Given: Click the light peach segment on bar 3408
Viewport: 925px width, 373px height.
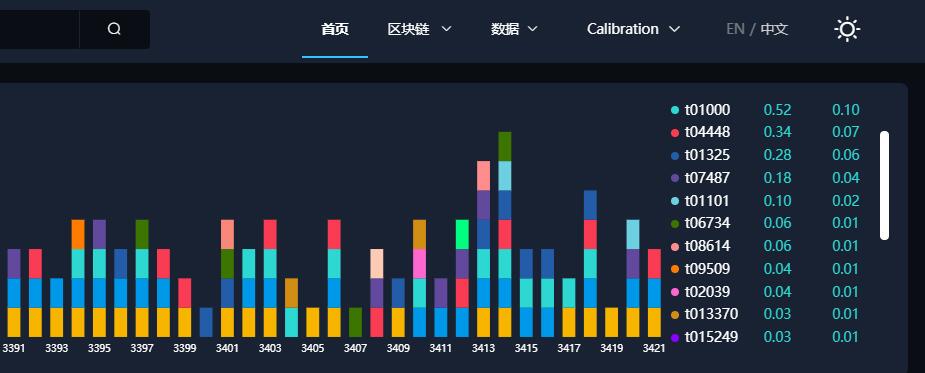Looking at the screenshot, I should (377, 263).
